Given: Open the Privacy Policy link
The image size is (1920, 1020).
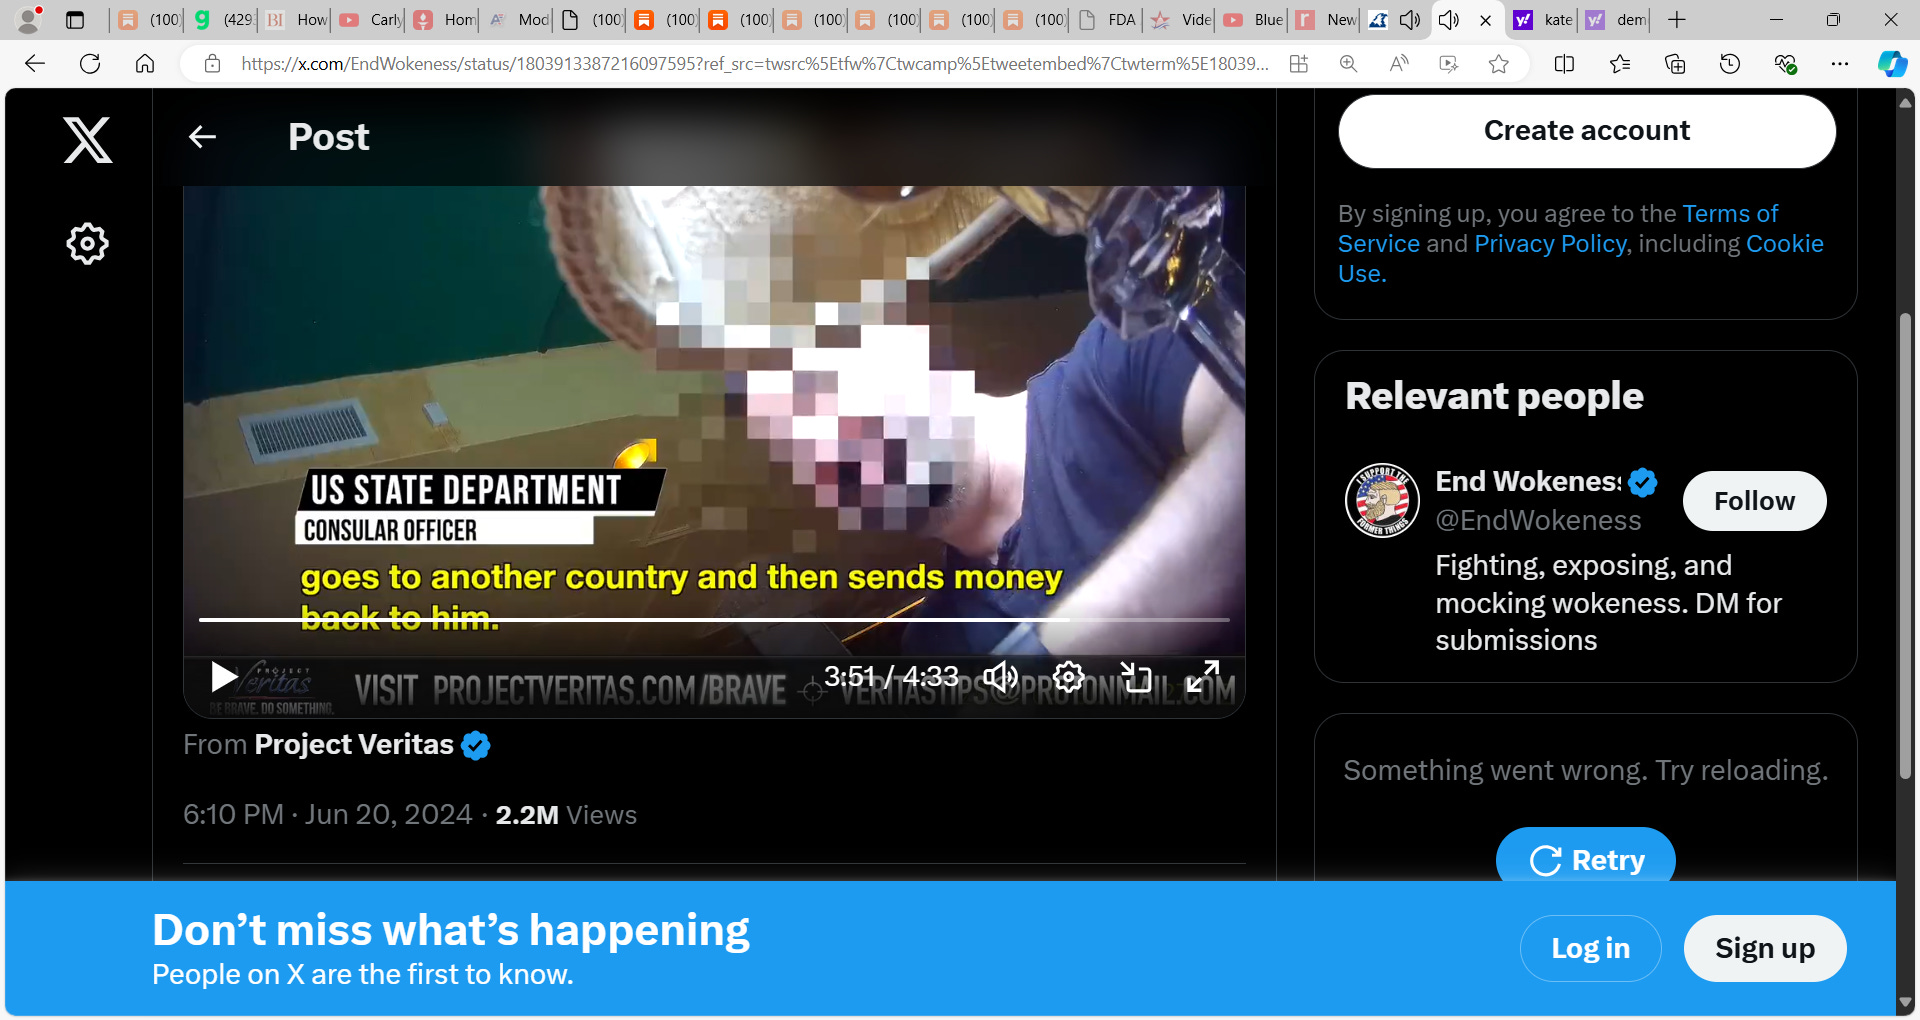Looking at the screenshot, I should (1550, 244).
